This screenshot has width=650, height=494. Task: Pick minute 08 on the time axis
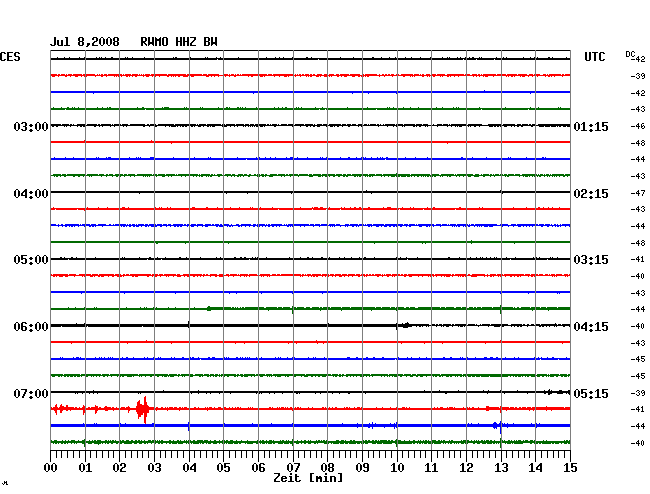pos(327,468)
